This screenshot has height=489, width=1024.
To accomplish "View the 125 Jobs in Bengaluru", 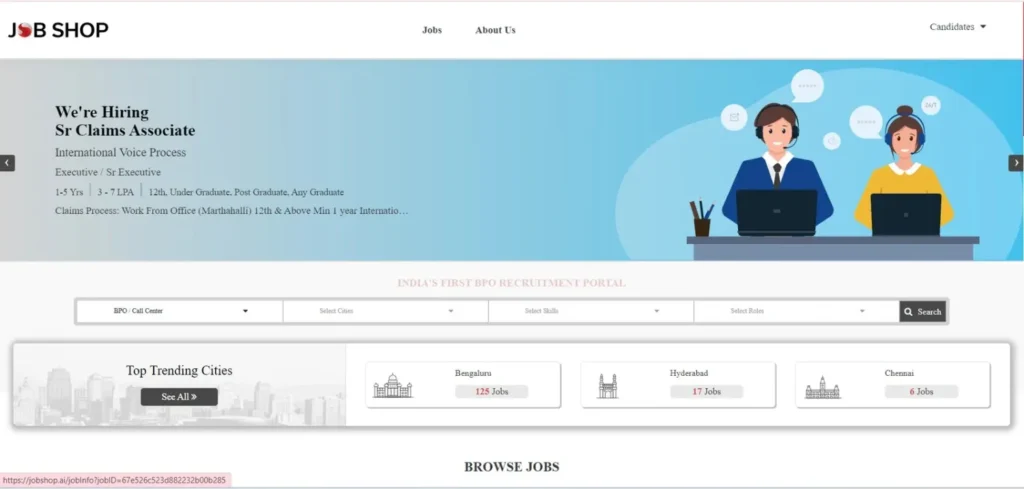I will [x=491, y=392].
